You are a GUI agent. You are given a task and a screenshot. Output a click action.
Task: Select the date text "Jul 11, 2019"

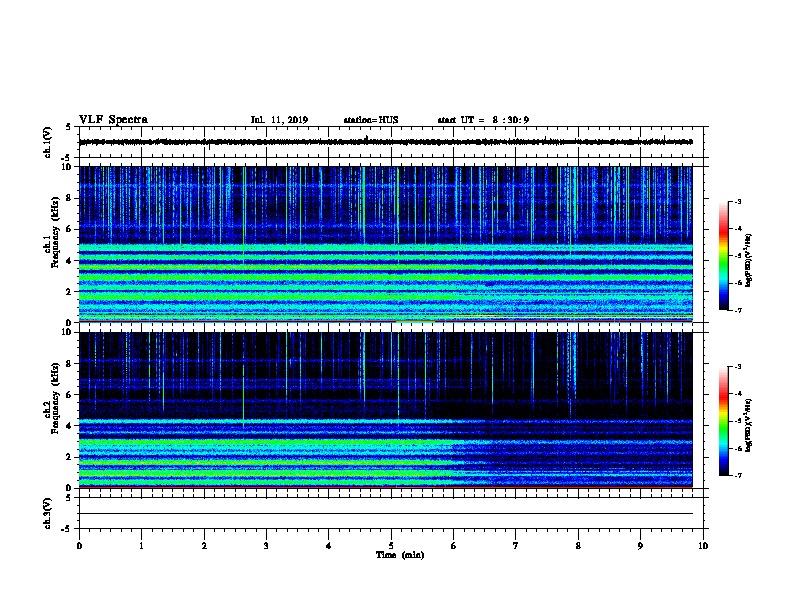click(x=279, y=120)
